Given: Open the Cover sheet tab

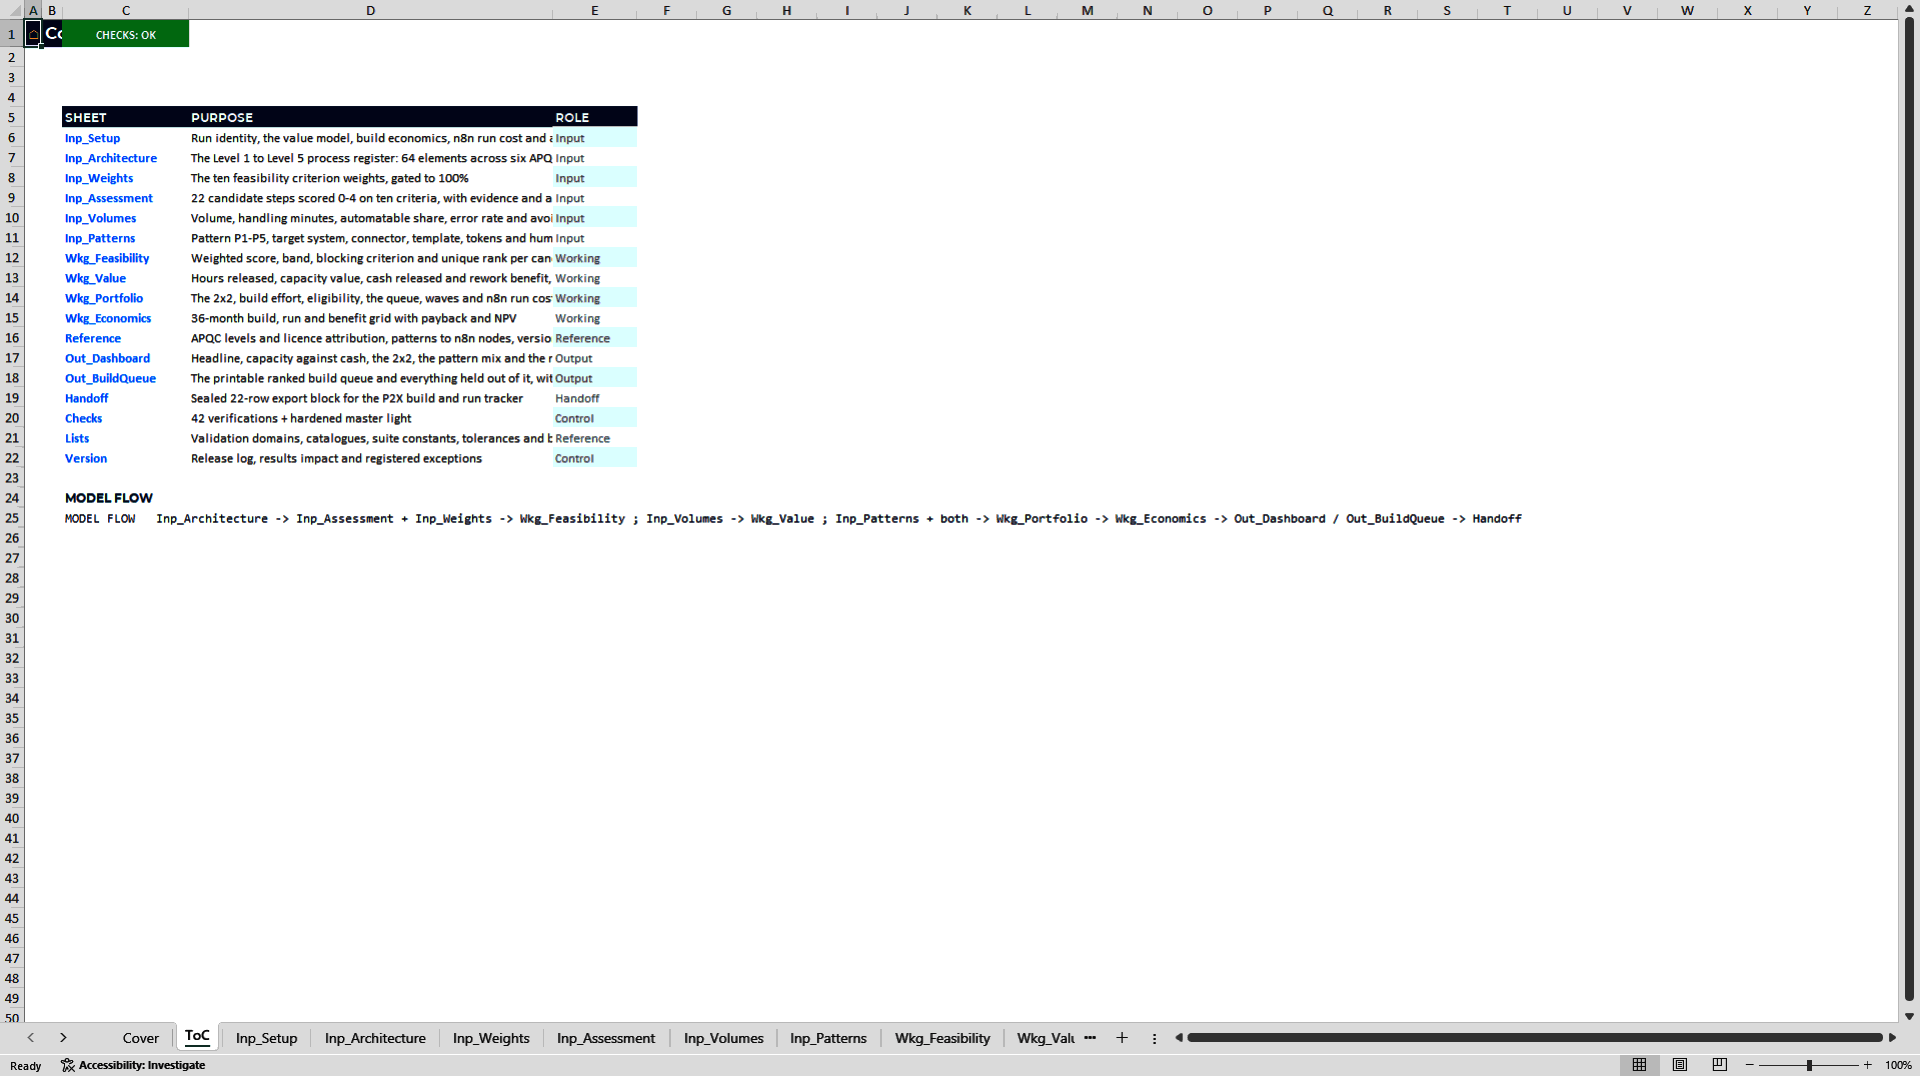Looking at the screenshot, I should [x=141, y=1038].
